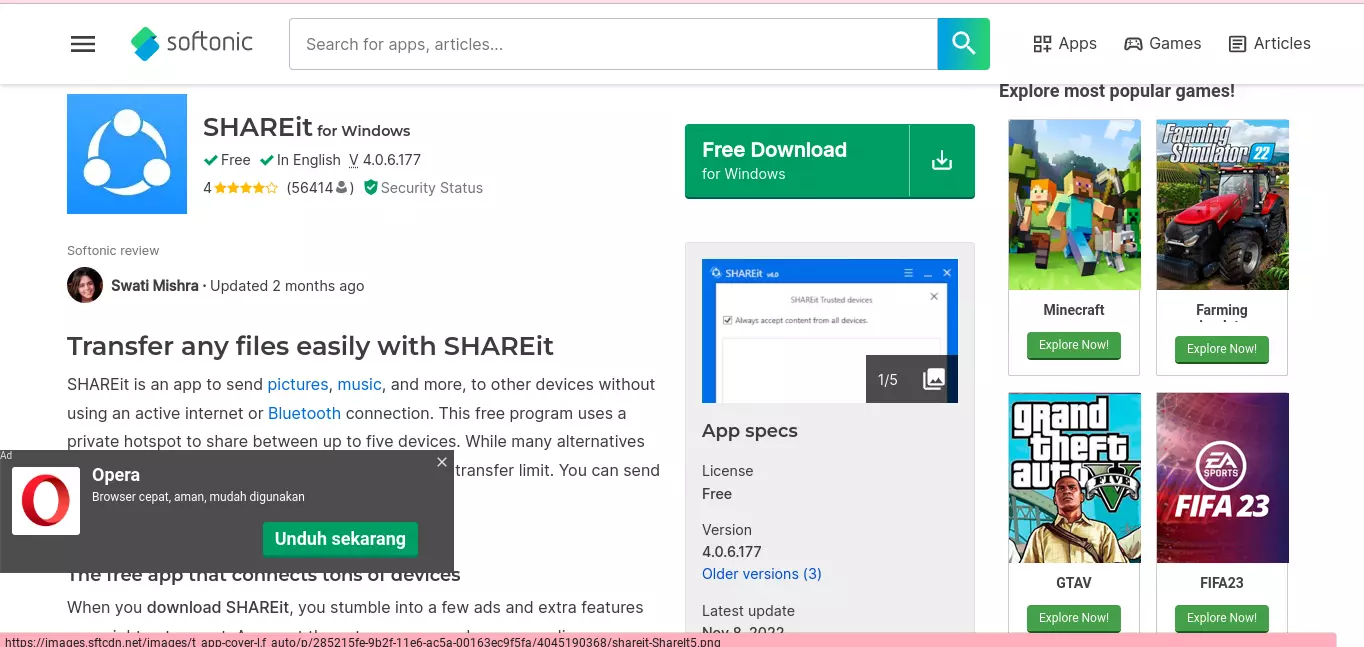This screenshot has height=647, width=1364.
Task: Open Older versions (3) link
Action: click(762, 574)
